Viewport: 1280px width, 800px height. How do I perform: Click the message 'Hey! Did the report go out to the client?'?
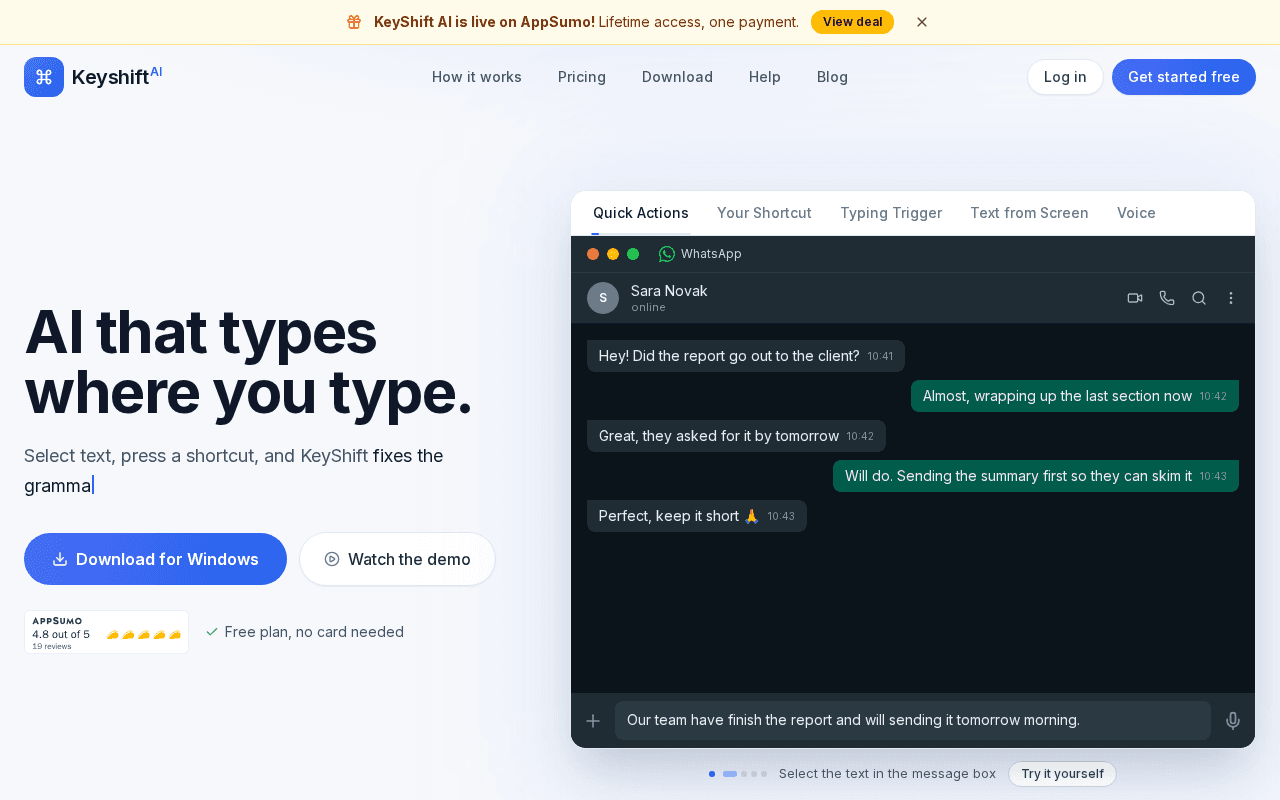click(x=746, y=356)
